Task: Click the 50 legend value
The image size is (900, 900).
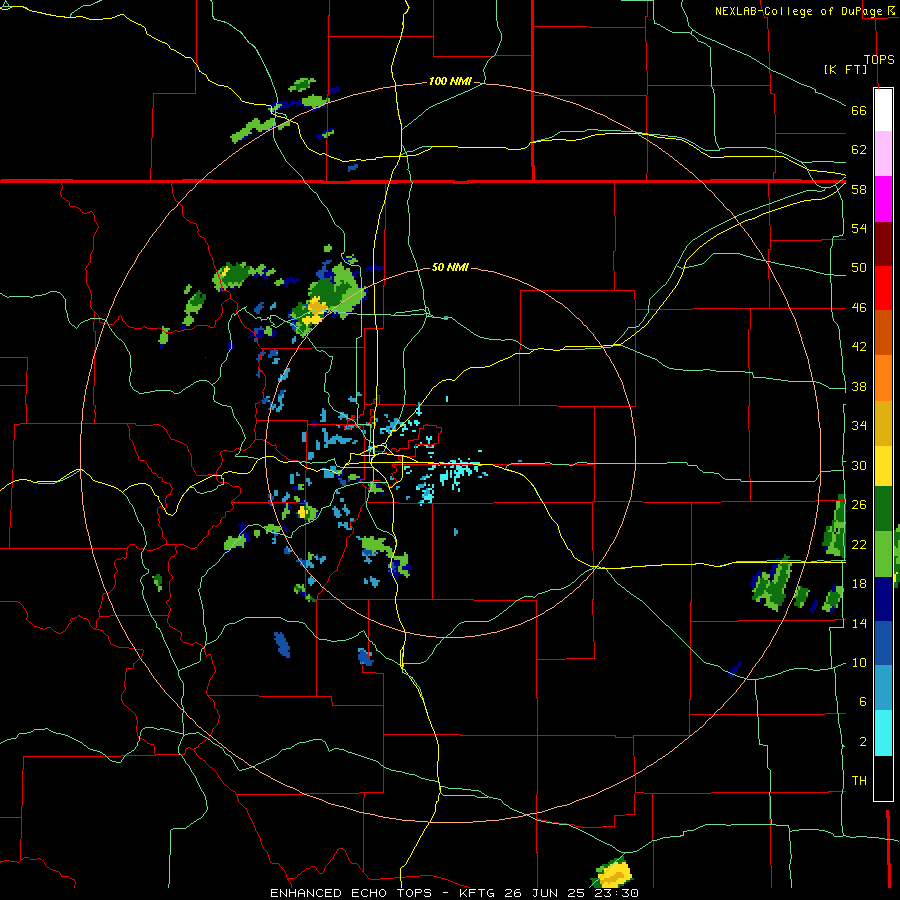Action: pyautogui.click(x=859, y=268)
